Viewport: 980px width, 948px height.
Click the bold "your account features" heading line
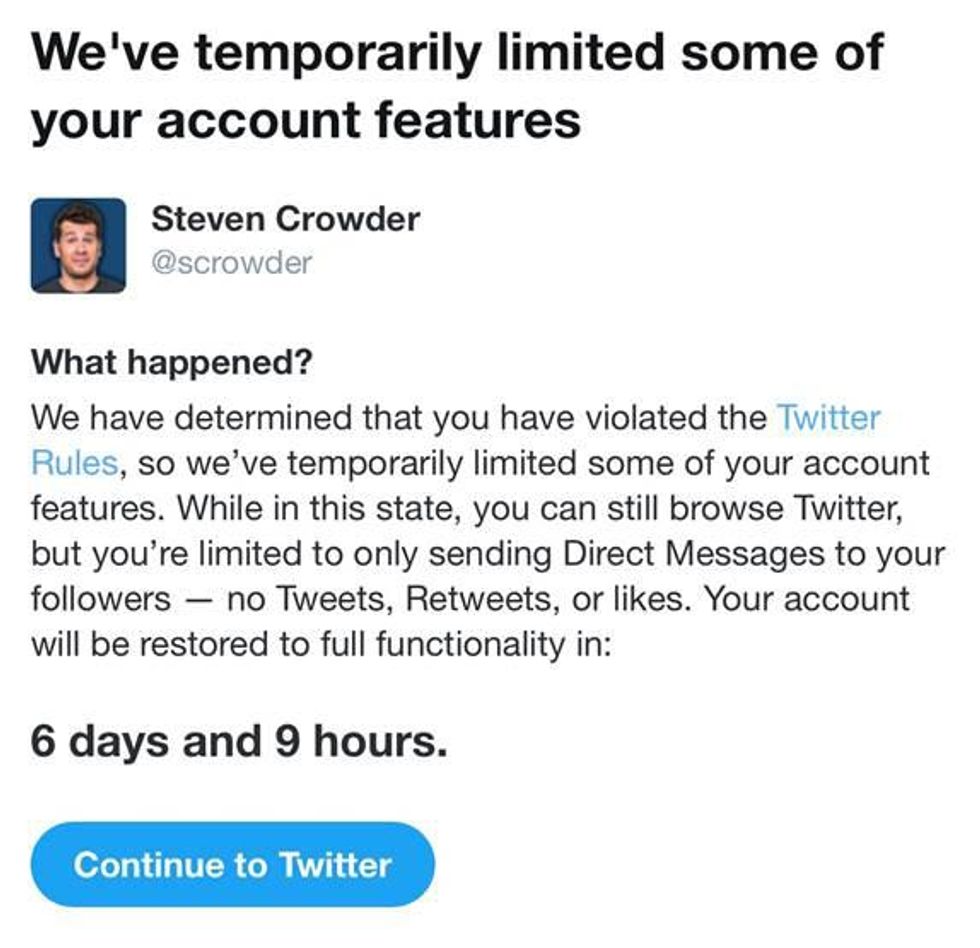(x=305, y=120)
